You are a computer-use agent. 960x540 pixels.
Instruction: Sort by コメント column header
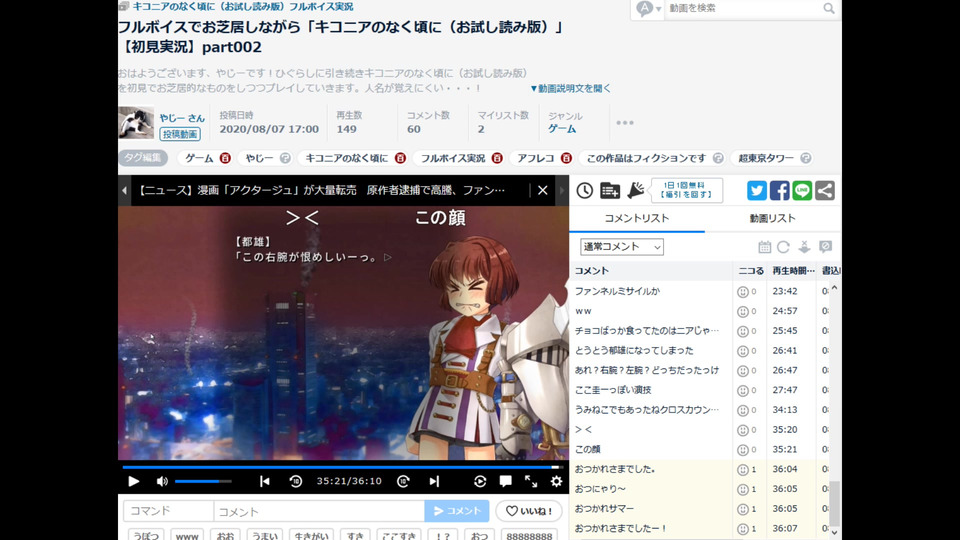coord(651,271)
